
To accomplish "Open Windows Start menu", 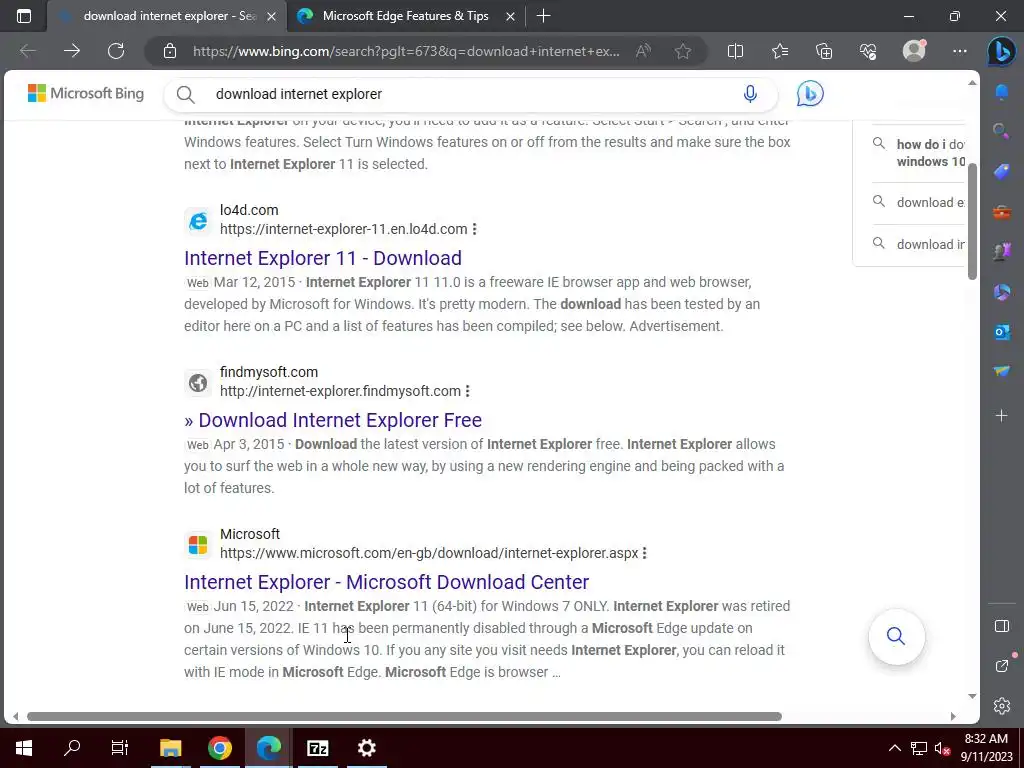I will click(24, 748).
